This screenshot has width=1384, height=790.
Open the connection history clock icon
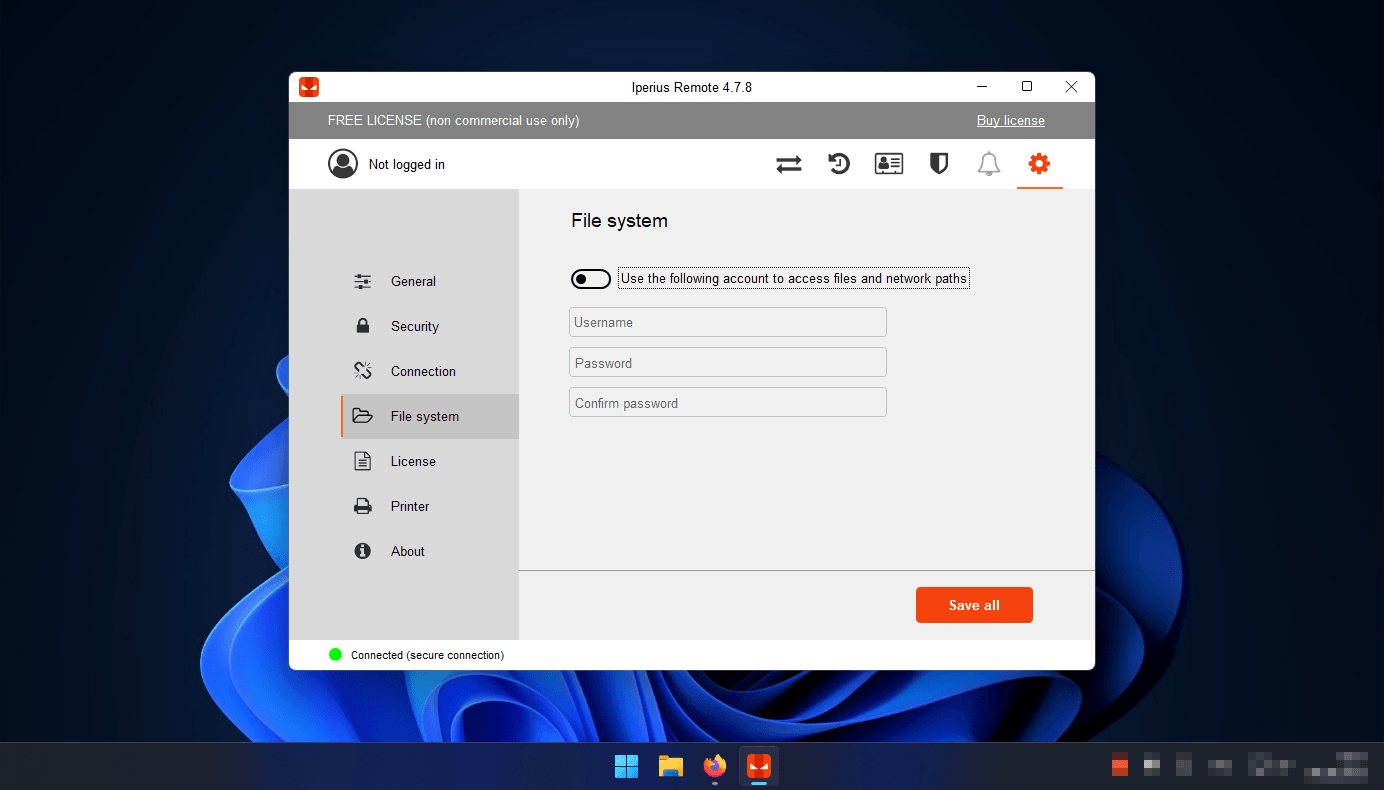point(839,164)
